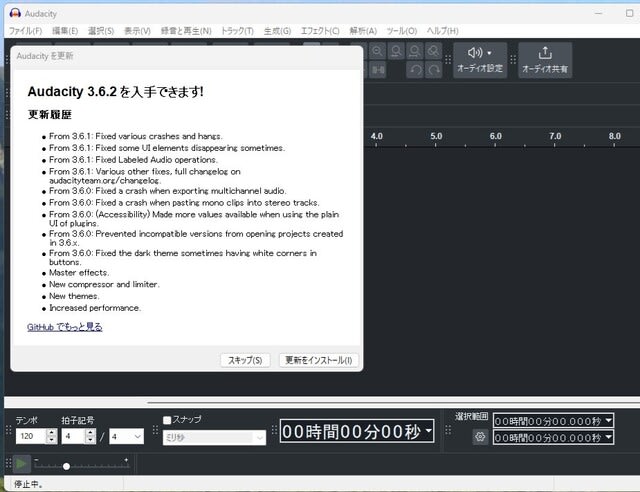Click the grip handle left of テンポ
The width and height of the screenshot is (640, 492).
tap(9, 430)
